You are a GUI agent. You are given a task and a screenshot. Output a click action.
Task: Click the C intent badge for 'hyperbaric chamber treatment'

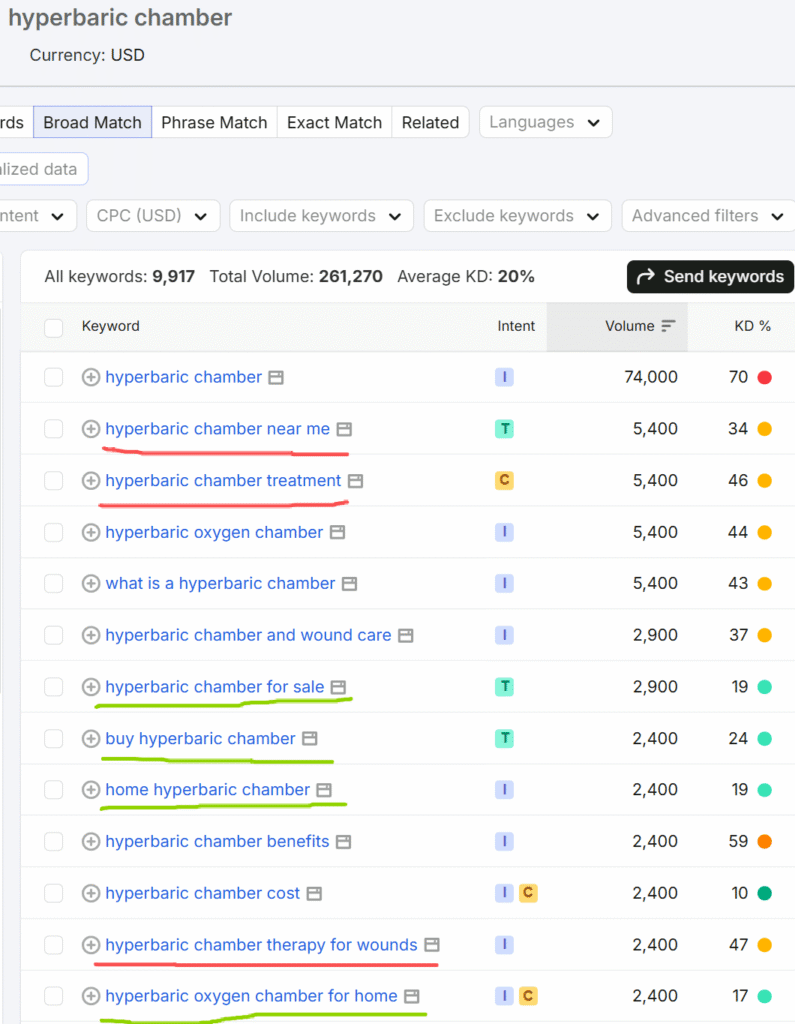(x=504, y=481)
